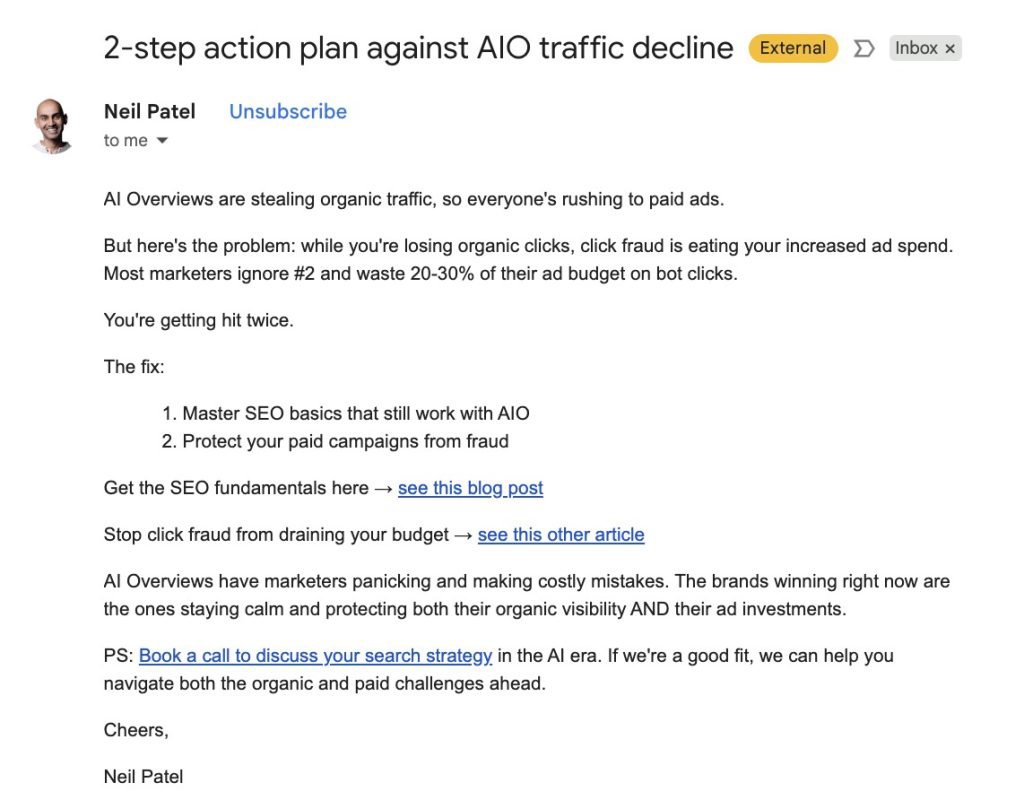
Task: Click the bold sender name in email header
Action: (x=150, y=111)
